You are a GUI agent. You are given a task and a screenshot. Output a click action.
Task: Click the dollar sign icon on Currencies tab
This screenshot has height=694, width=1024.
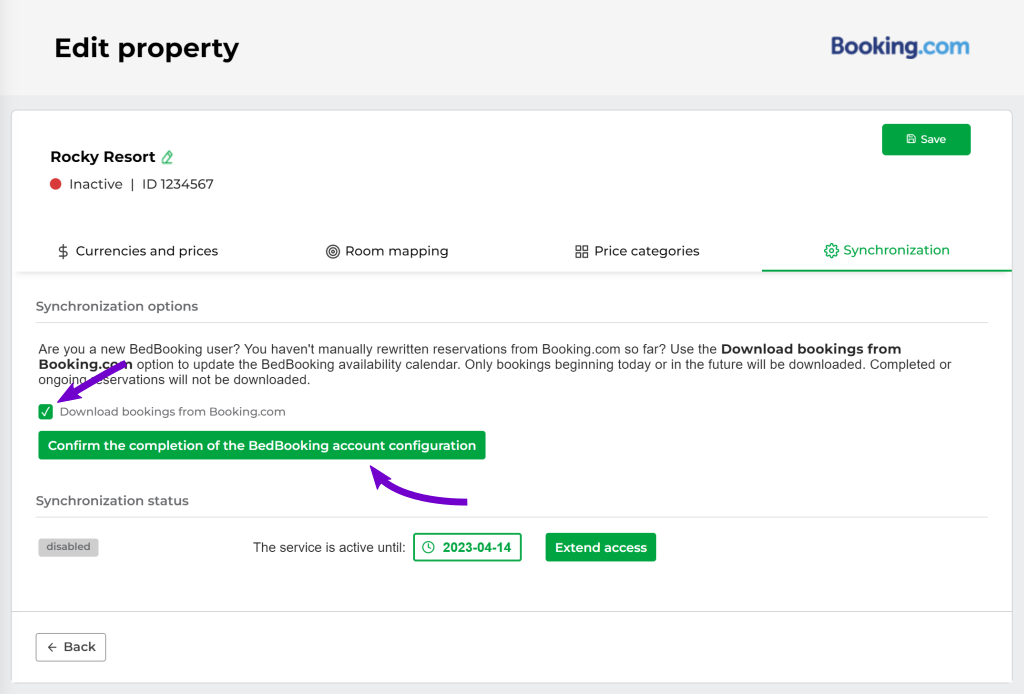(63, 251)
